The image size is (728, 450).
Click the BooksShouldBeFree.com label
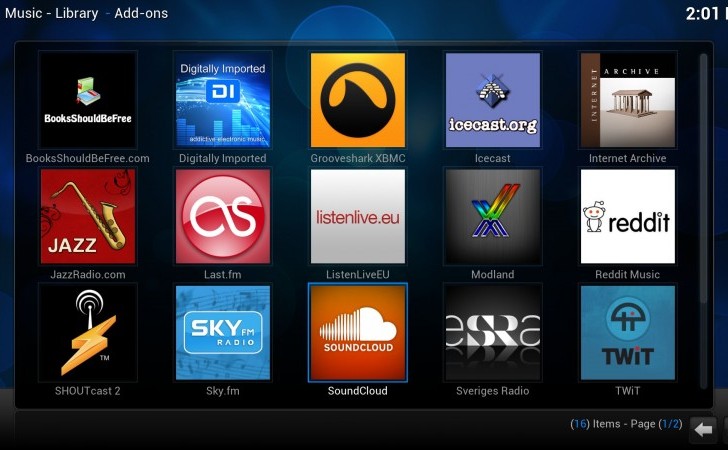tap(88, 158)
